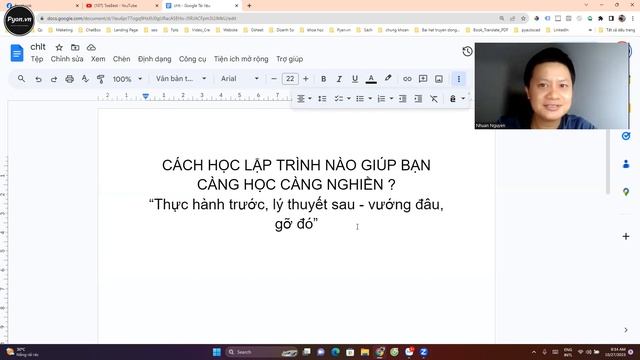This screenshot has width=640, height=360.
Task: Open the Xem menu
Action: pyautogui.click(x=98, y=59)
